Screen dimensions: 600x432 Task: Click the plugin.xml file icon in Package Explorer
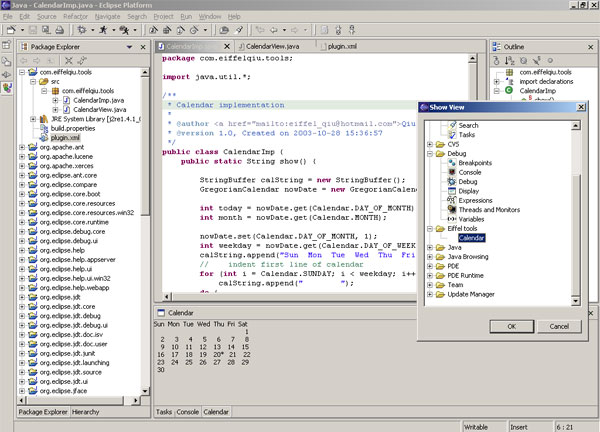pos(44,138)
